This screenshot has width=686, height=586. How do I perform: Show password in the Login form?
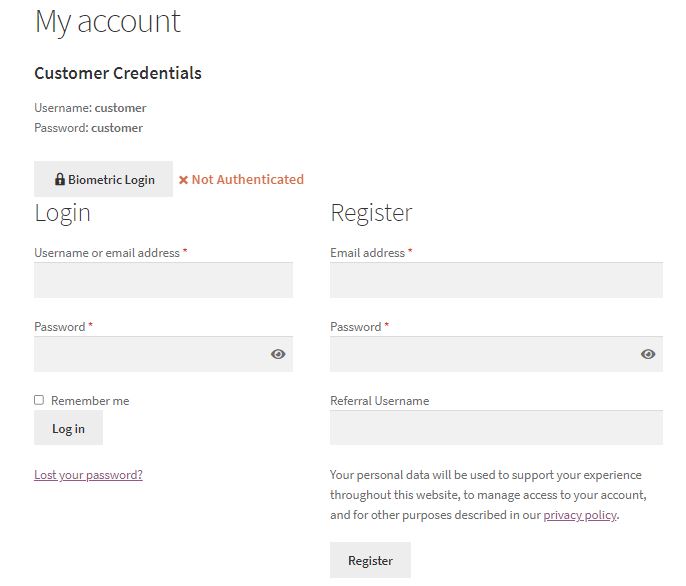coord(278,354)
